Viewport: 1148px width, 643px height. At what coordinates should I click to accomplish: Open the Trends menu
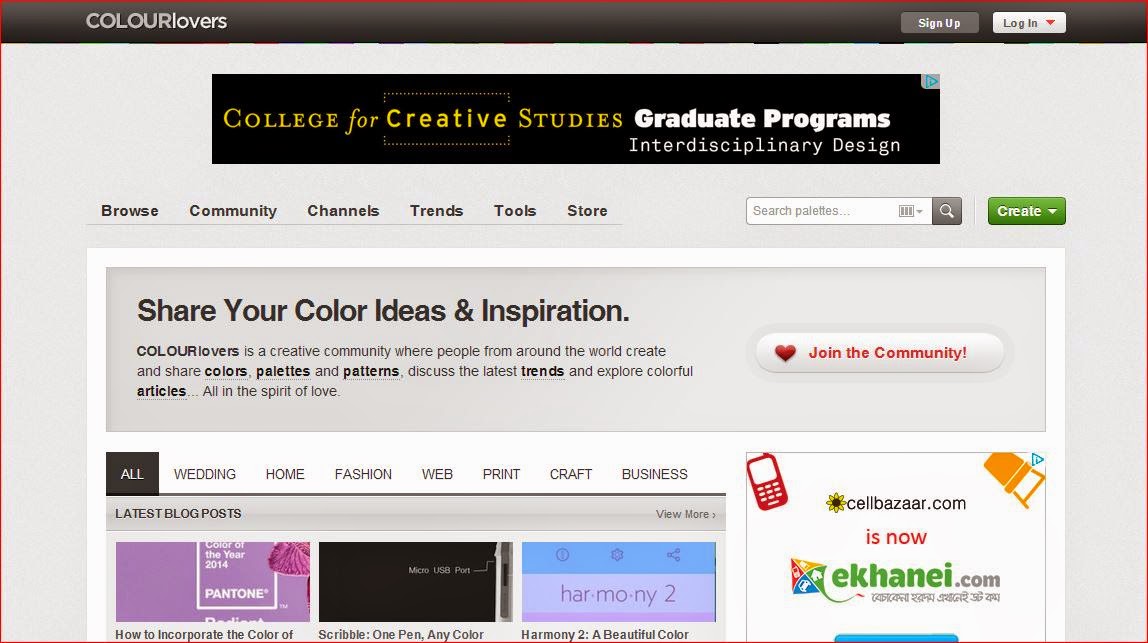click(436, 211)
